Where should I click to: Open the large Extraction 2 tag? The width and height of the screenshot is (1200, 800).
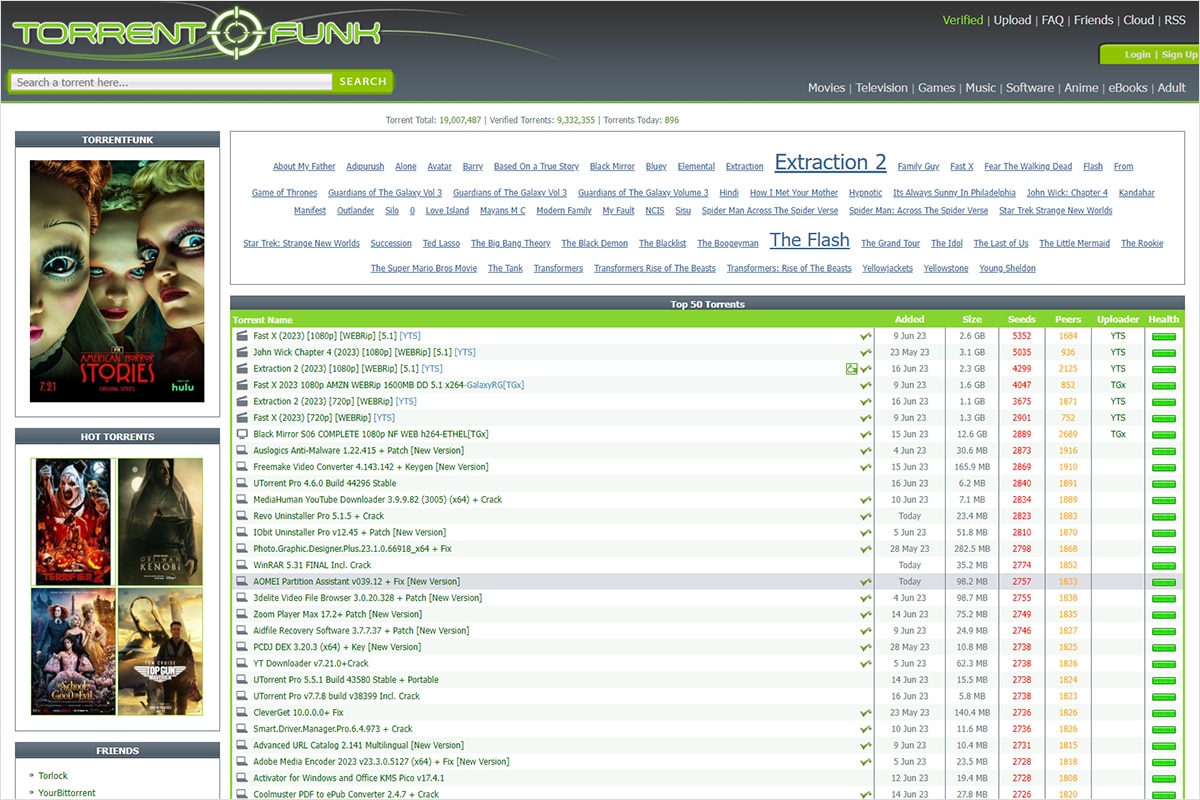click(830, 162)
